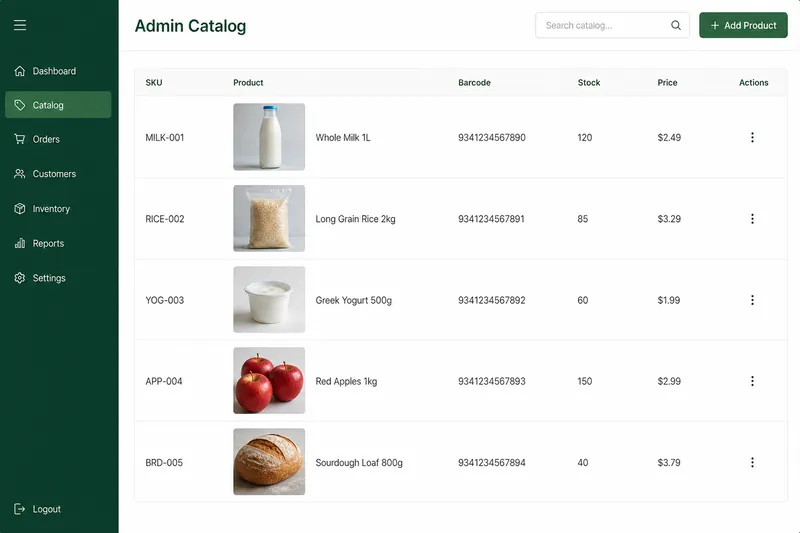This screenshot has height=533, width=800.
Task: Open the Customers section
Action: [58, 174]
